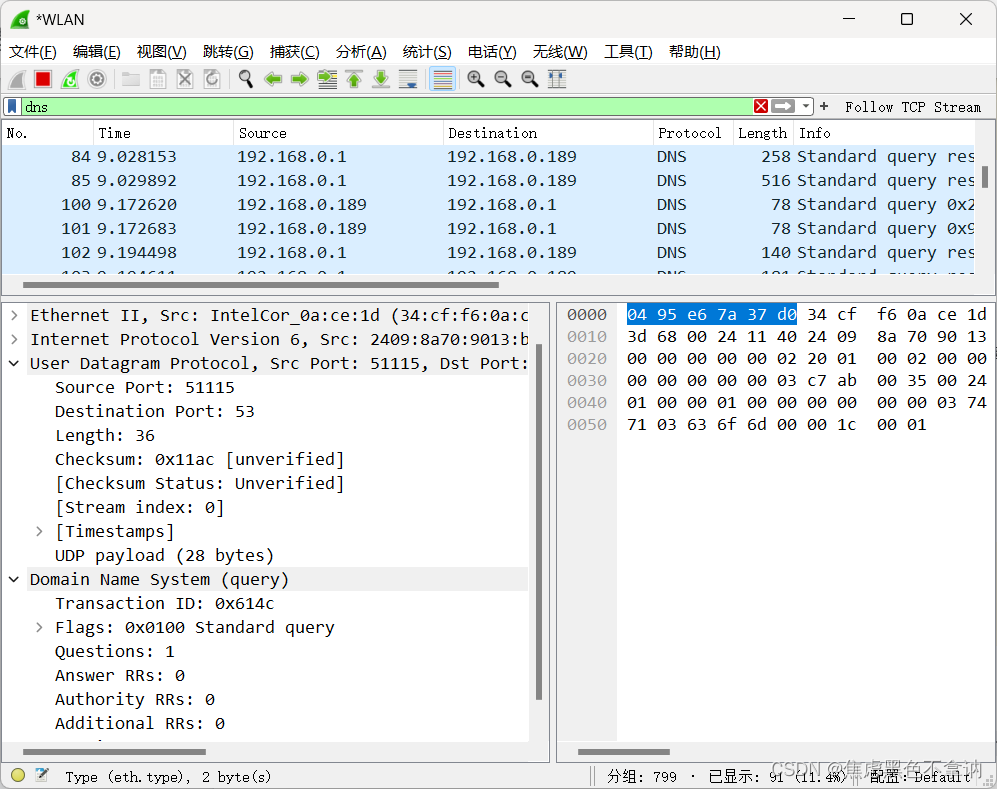Click highlighted hex bytes 04 95 e6 7a 37 d0
This screenshot has height=789, width=997.
[712, 314]
